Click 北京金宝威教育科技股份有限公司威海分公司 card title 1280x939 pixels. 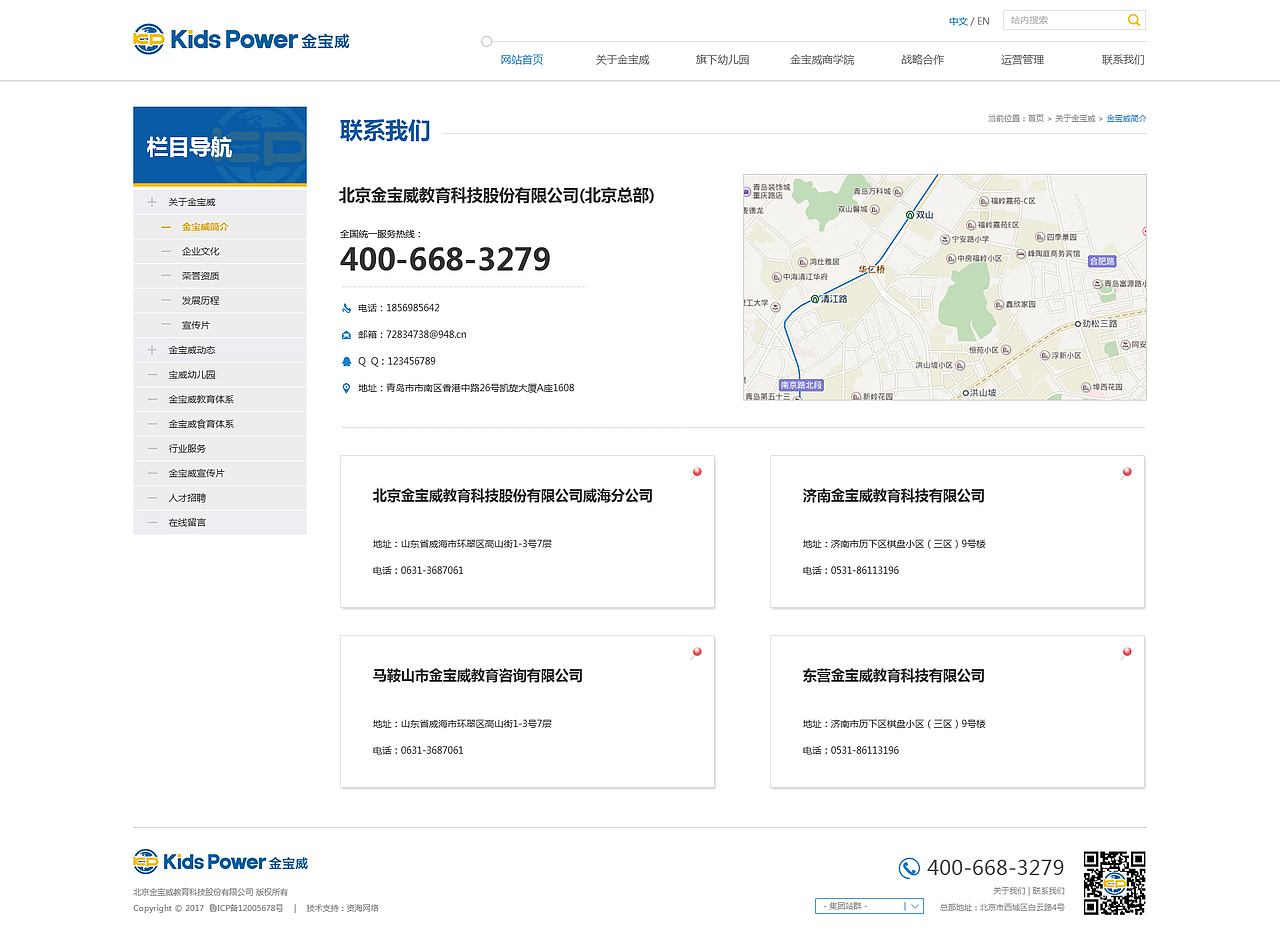[x=513, y=496]
